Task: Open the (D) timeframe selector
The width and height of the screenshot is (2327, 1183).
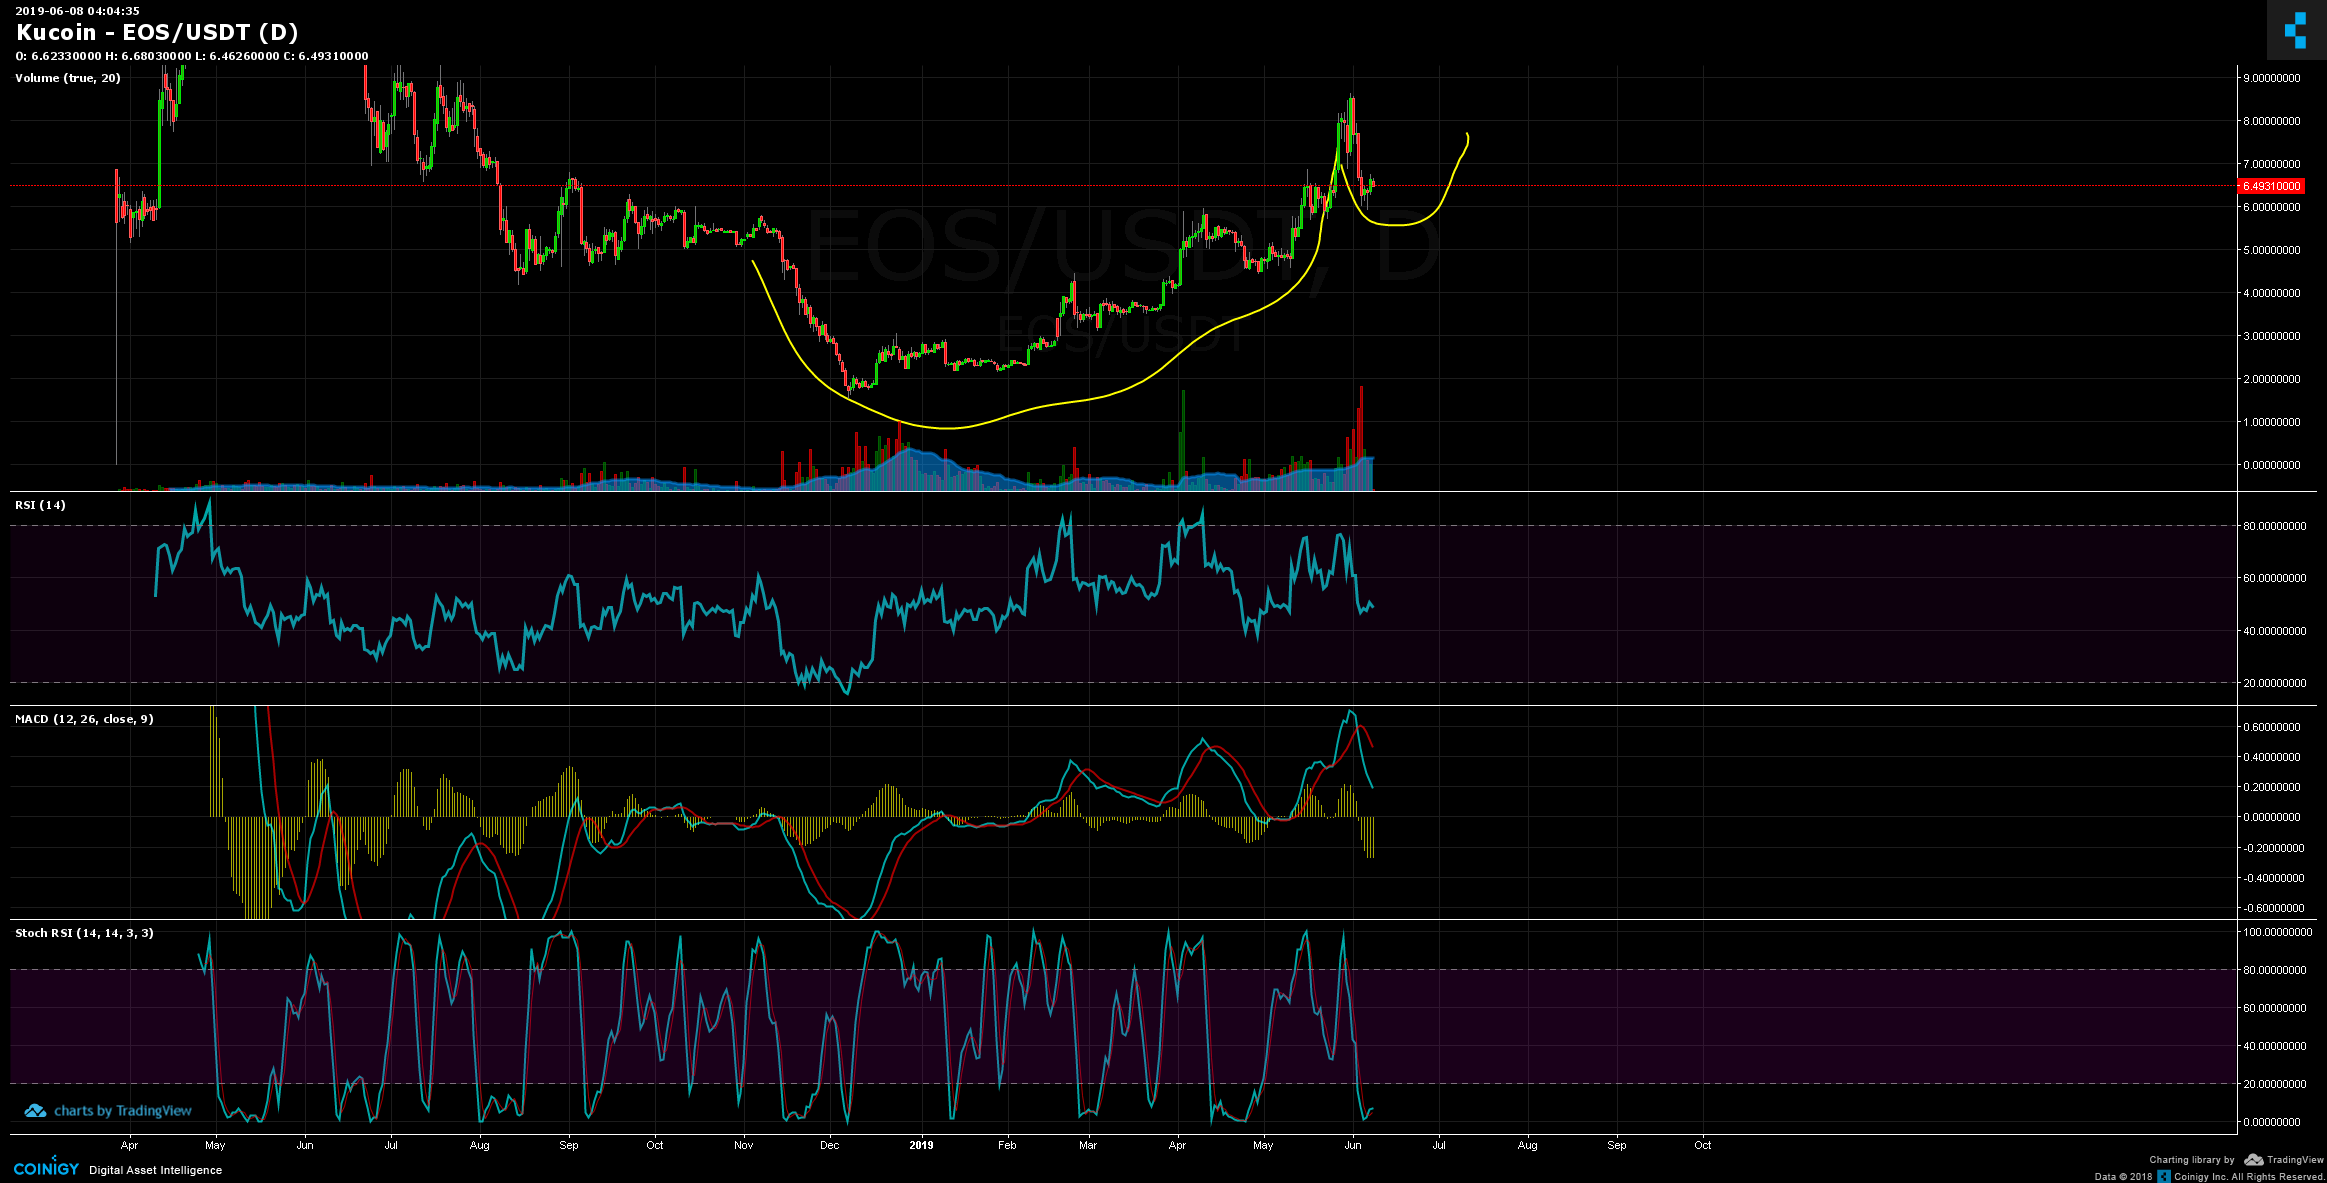Action: [x=272, y=32]
